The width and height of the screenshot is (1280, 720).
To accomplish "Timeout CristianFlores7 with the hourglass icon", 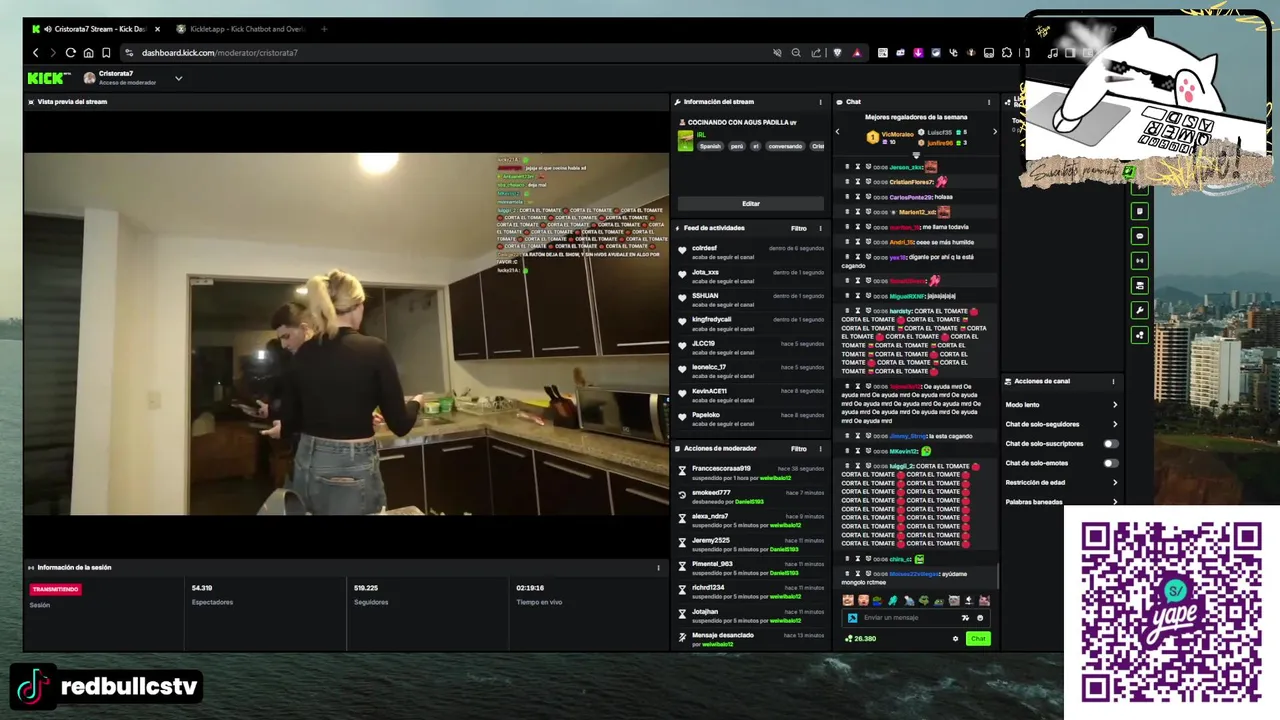I will coord(857,182).
